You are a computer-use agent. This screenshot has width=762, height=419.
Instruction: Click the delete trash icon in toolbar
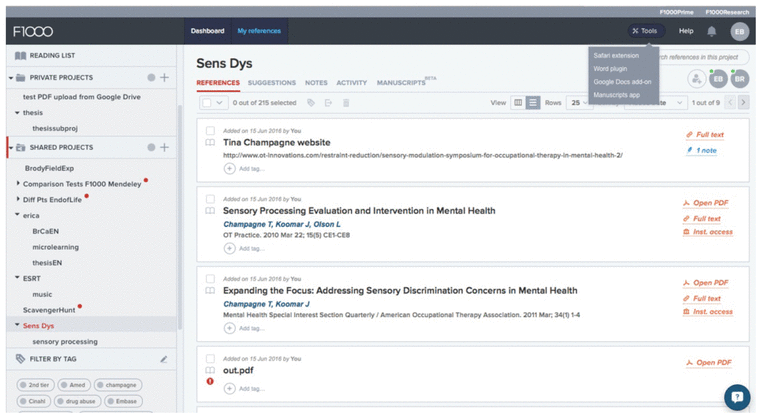[x=346, y=102]
